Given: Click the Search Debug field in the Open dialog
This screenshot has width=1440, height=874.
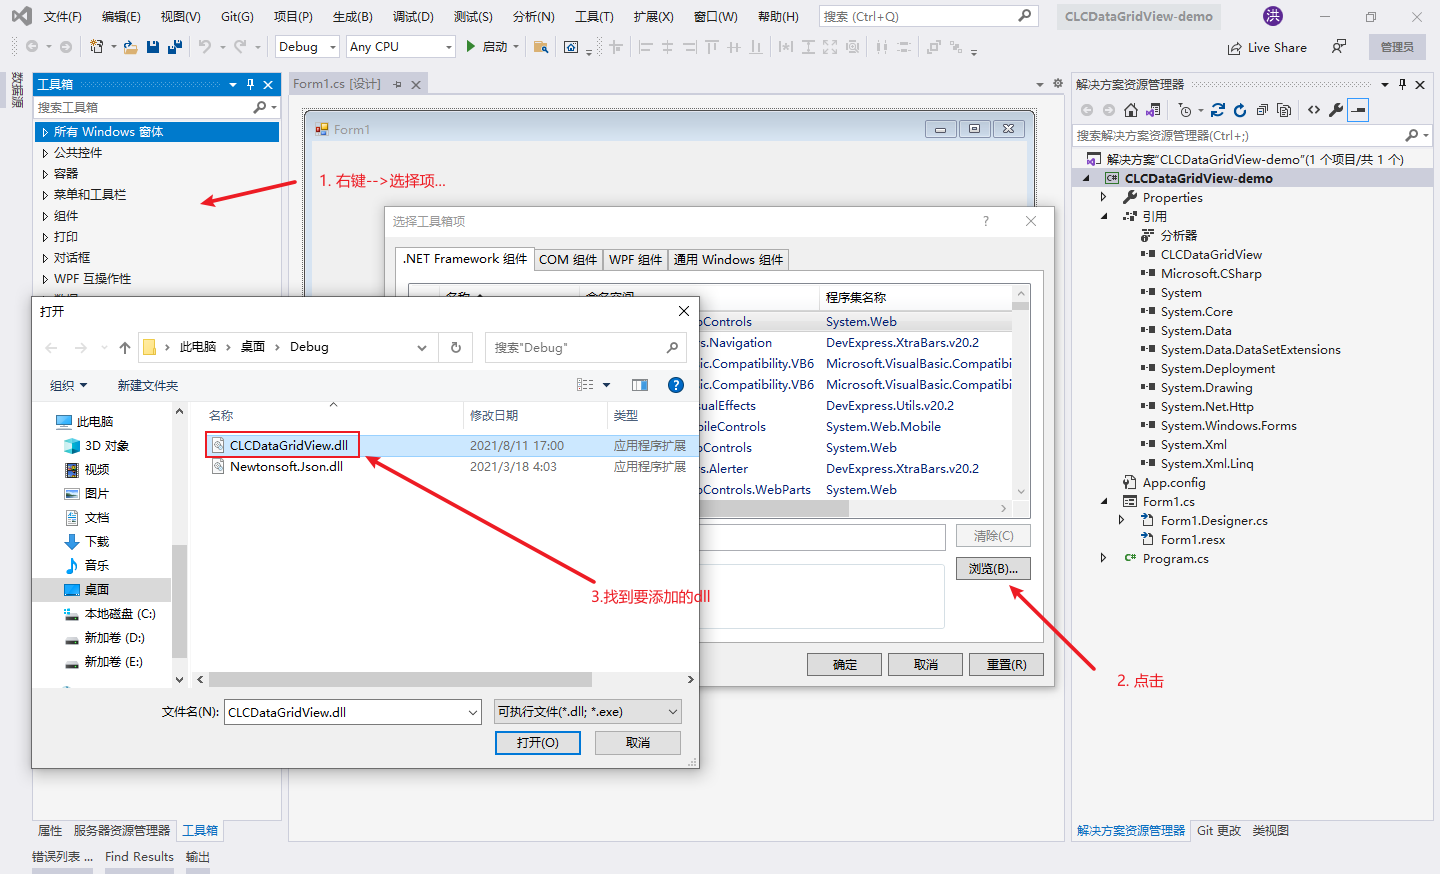Looking at the screenshot, I should [x=586, y=348].
